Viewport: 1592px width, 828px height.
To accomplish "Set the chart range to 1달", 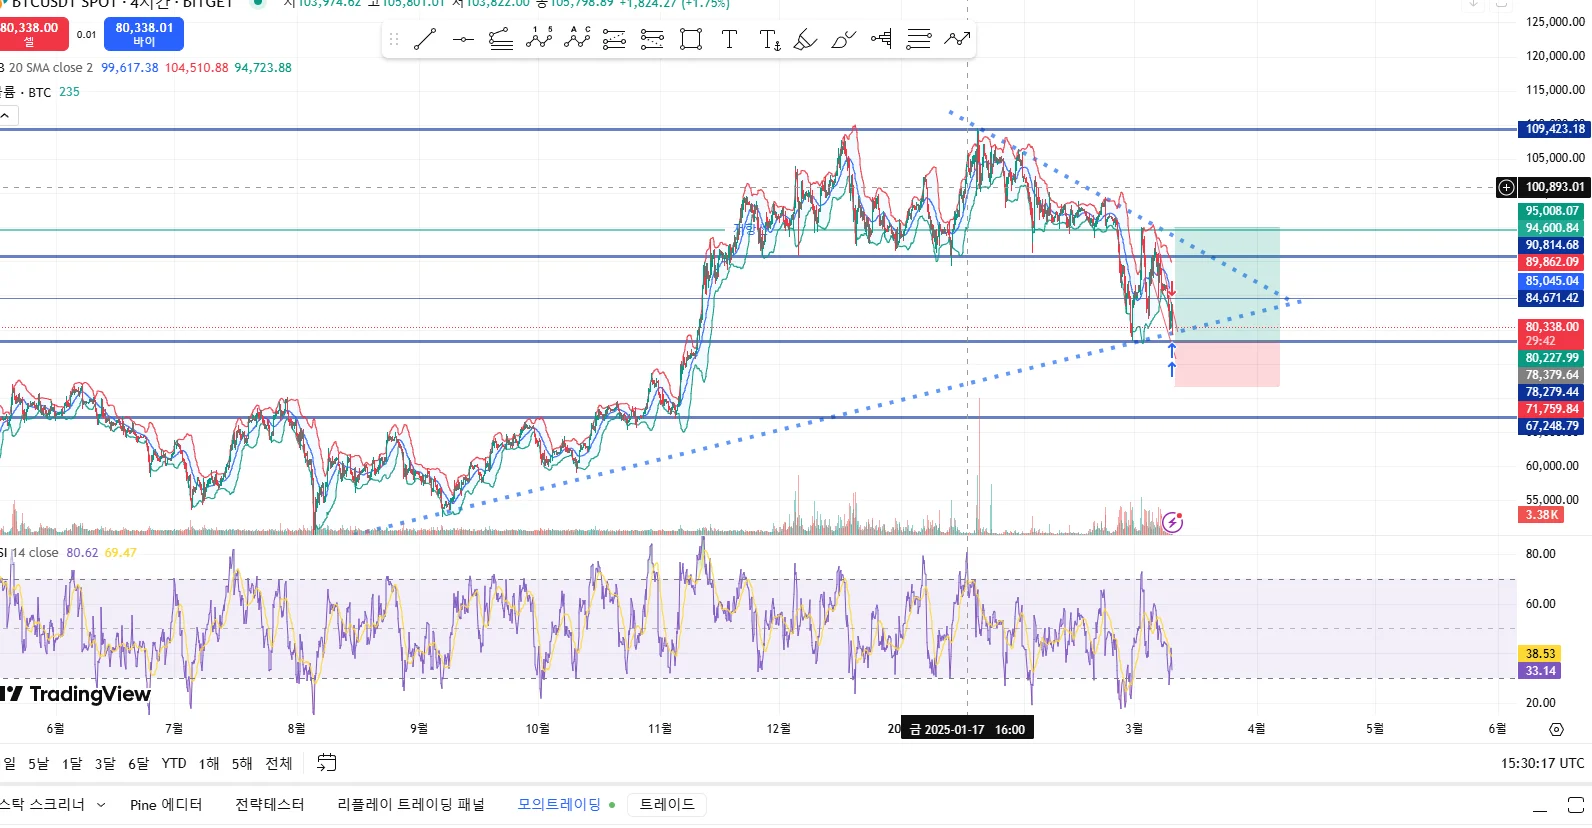I will coord(72,764).
